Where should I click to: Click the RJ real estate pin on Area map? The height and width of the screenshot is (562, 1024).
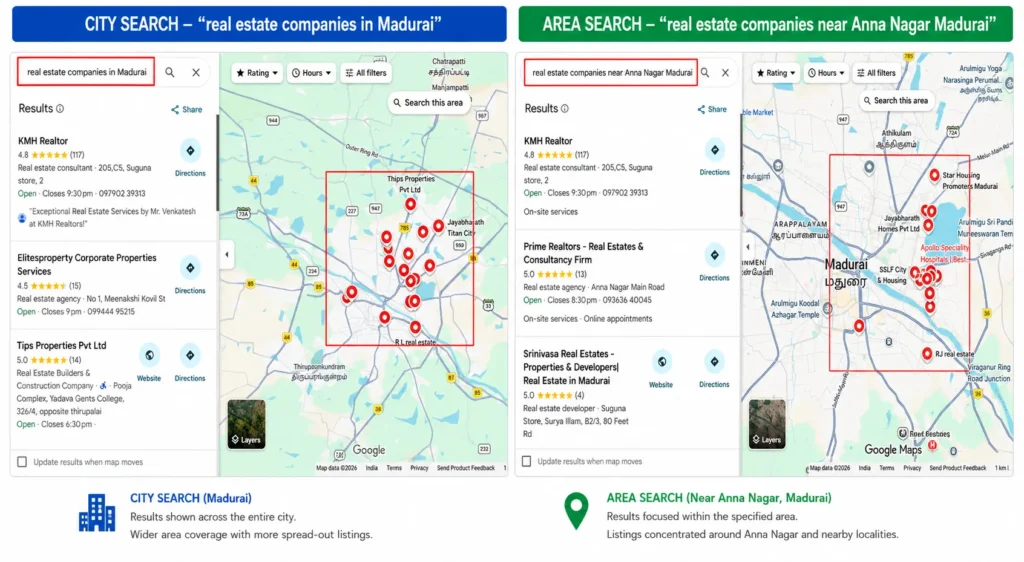click(x=927, y=353)
